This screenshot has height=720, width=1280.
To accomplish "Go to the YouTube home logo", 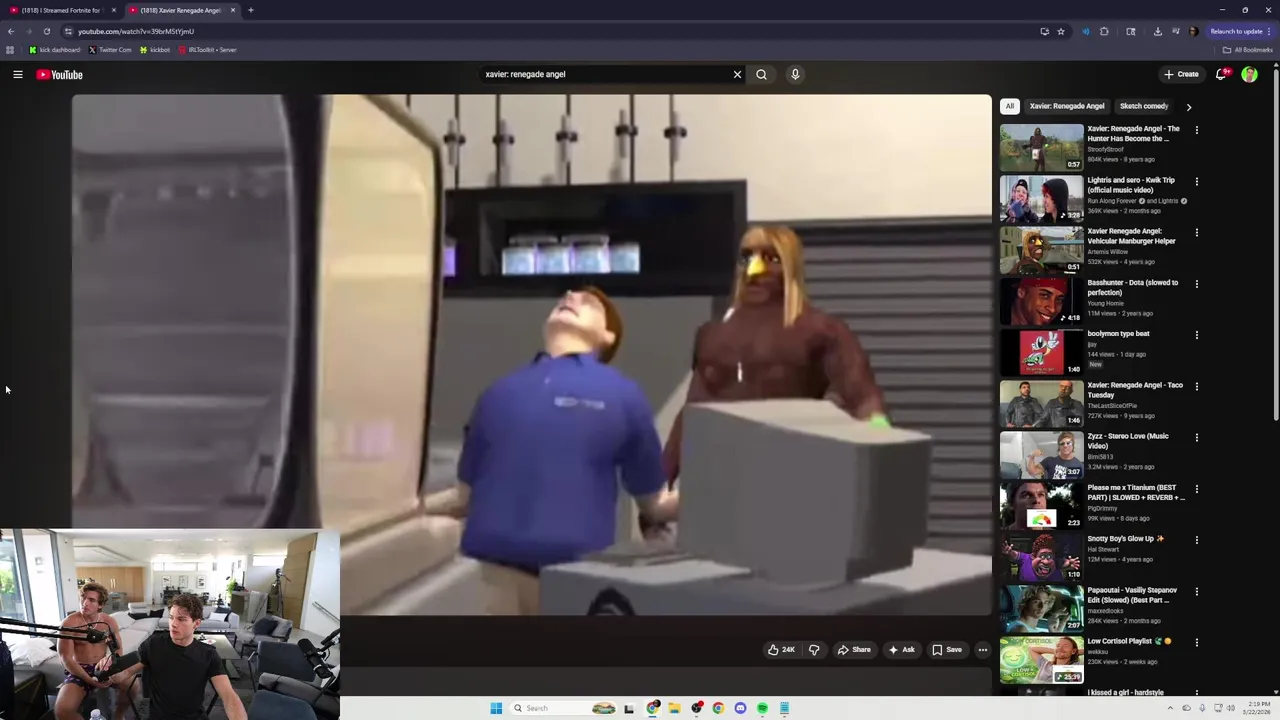I will (60, 75).
